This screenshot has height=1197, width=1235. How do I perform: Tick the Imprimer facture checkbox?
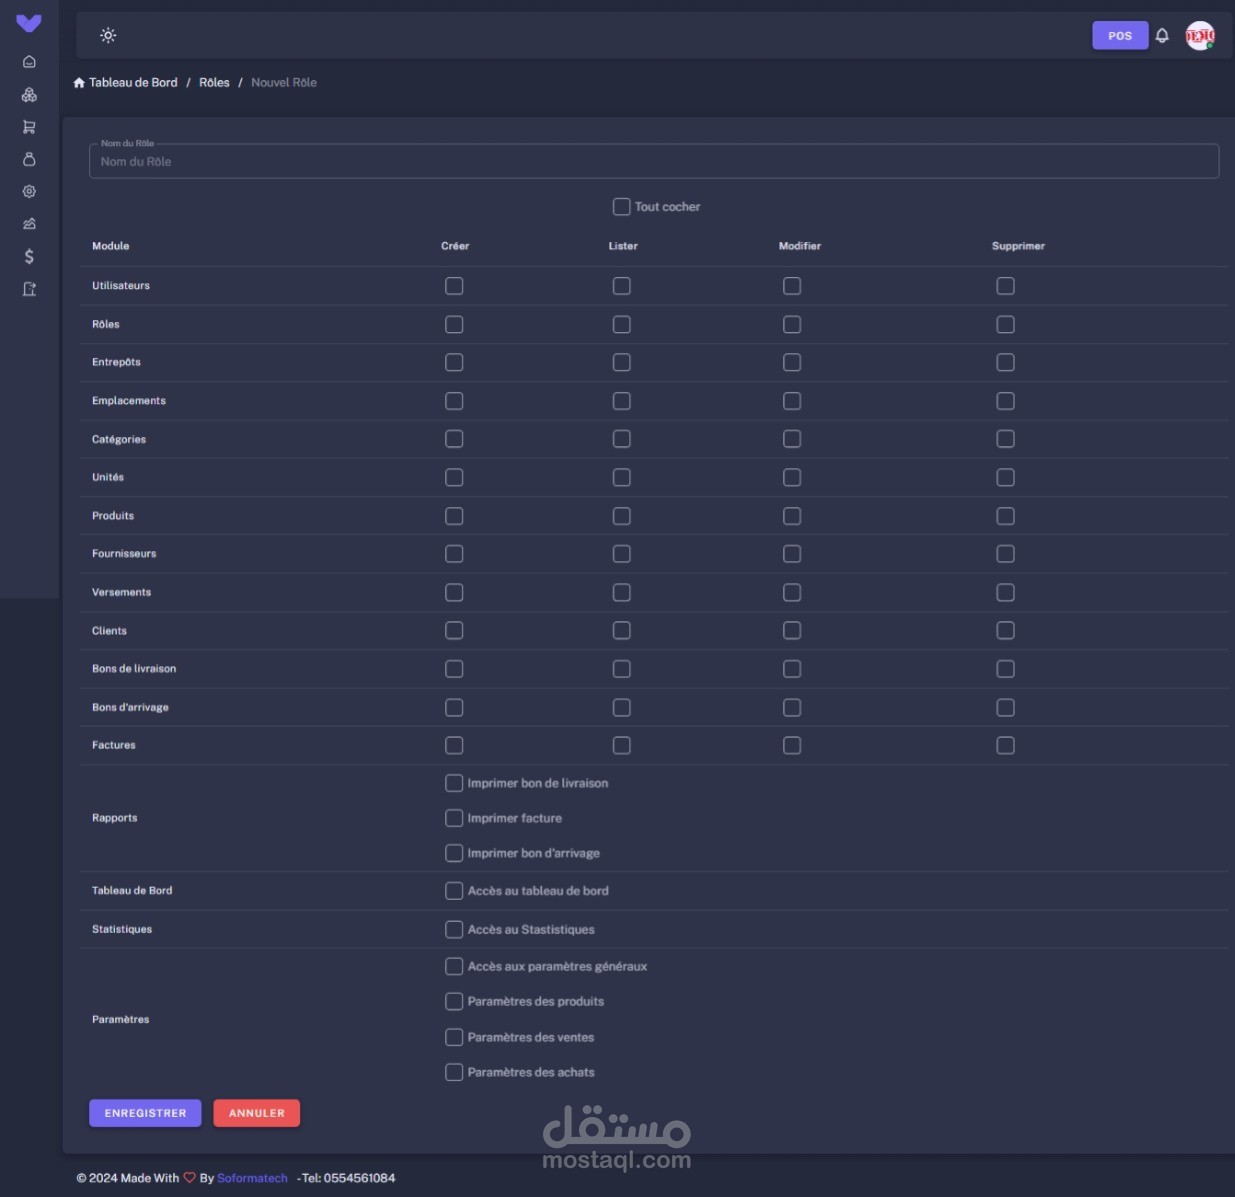[x=454, y=818]
